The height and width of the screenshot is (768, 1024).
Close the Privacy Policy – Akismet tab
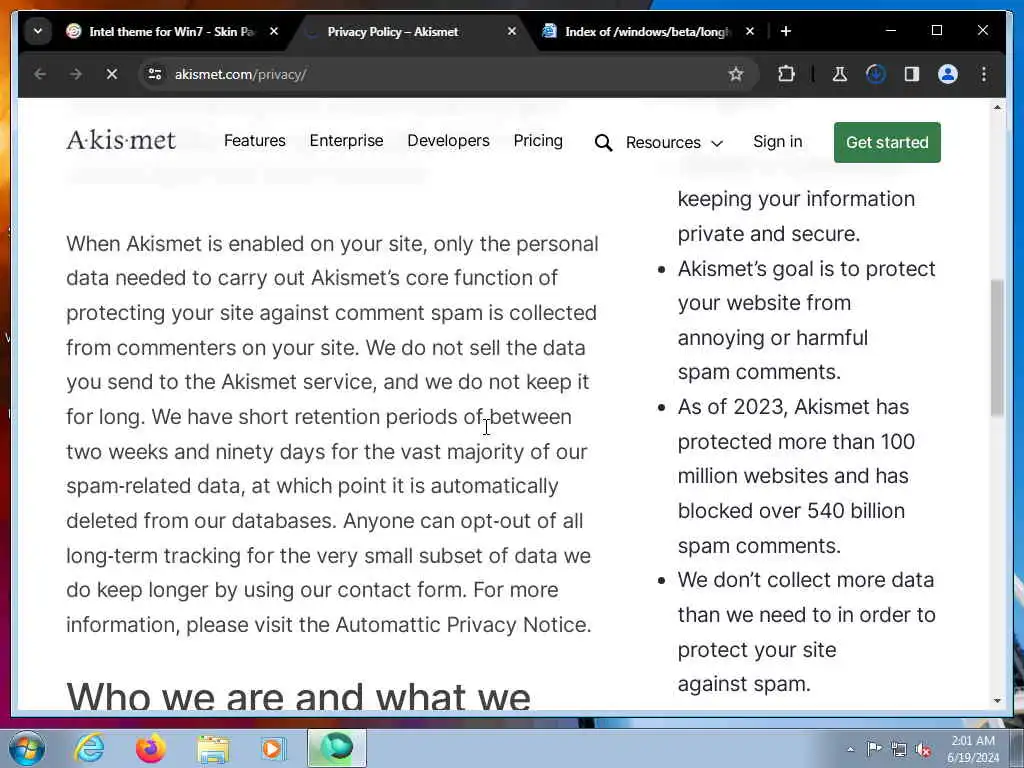(512, 31)
